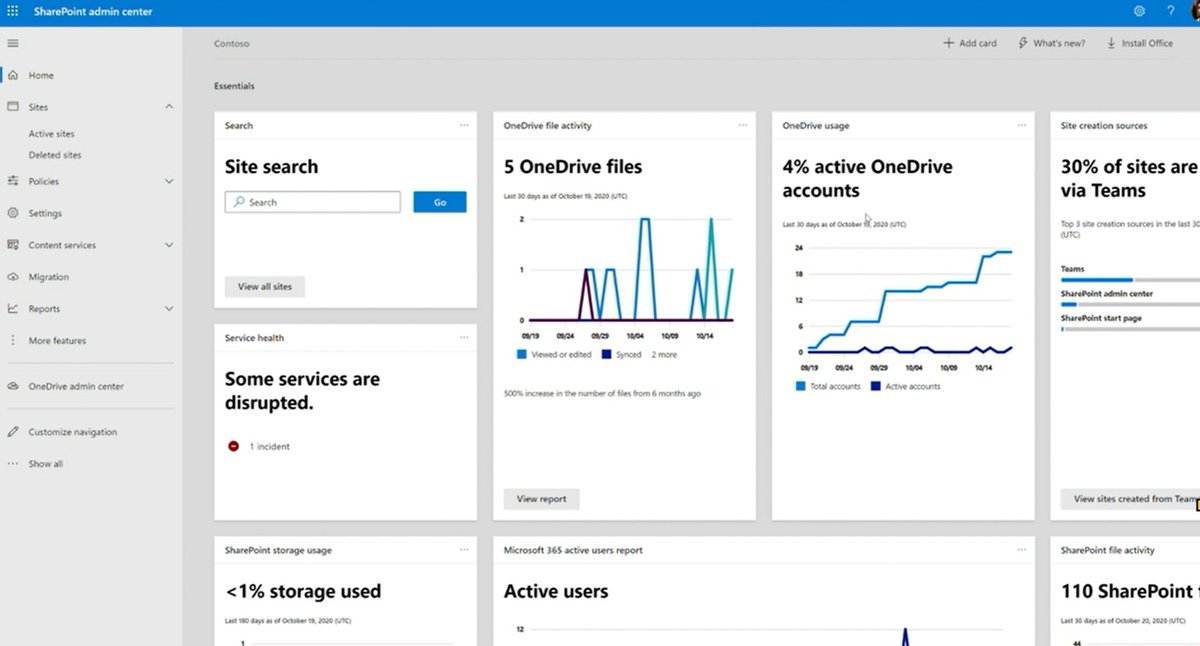Viewport: 1200px width, 646px height.
Task: Click the More features dots icon
Action: click(13, 341)
